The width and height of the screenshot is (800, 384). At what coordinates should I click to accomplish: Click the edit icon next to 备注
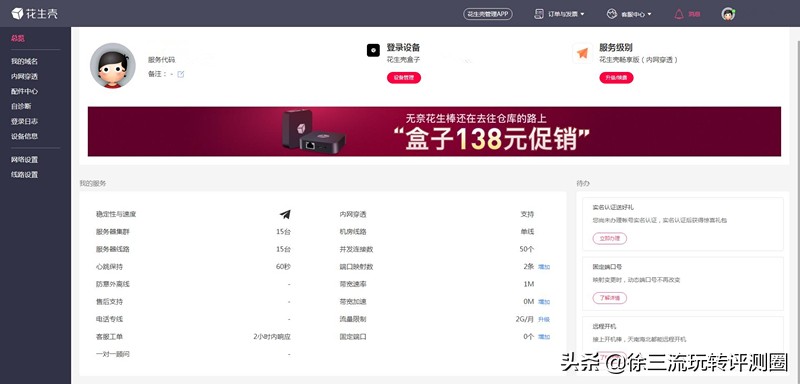click(x=181, y=74)
